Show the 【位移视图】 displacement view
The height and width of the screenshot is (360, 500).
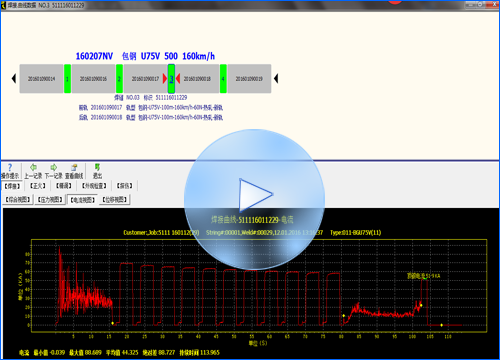115,200
